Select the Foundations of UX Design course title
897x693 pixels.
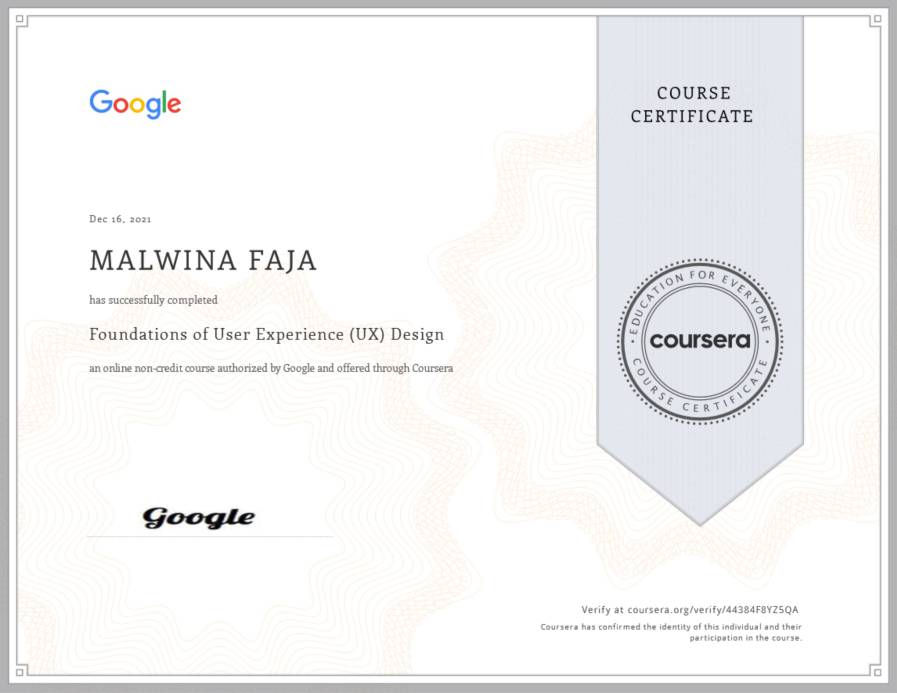(x=266, y=334)
